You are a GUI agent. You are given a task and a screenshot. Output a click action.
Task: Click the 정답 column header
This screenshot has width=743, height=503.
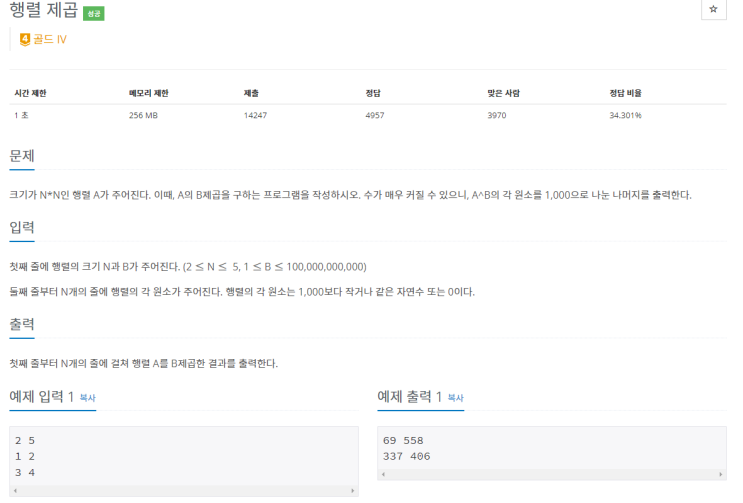click(373, 93)
